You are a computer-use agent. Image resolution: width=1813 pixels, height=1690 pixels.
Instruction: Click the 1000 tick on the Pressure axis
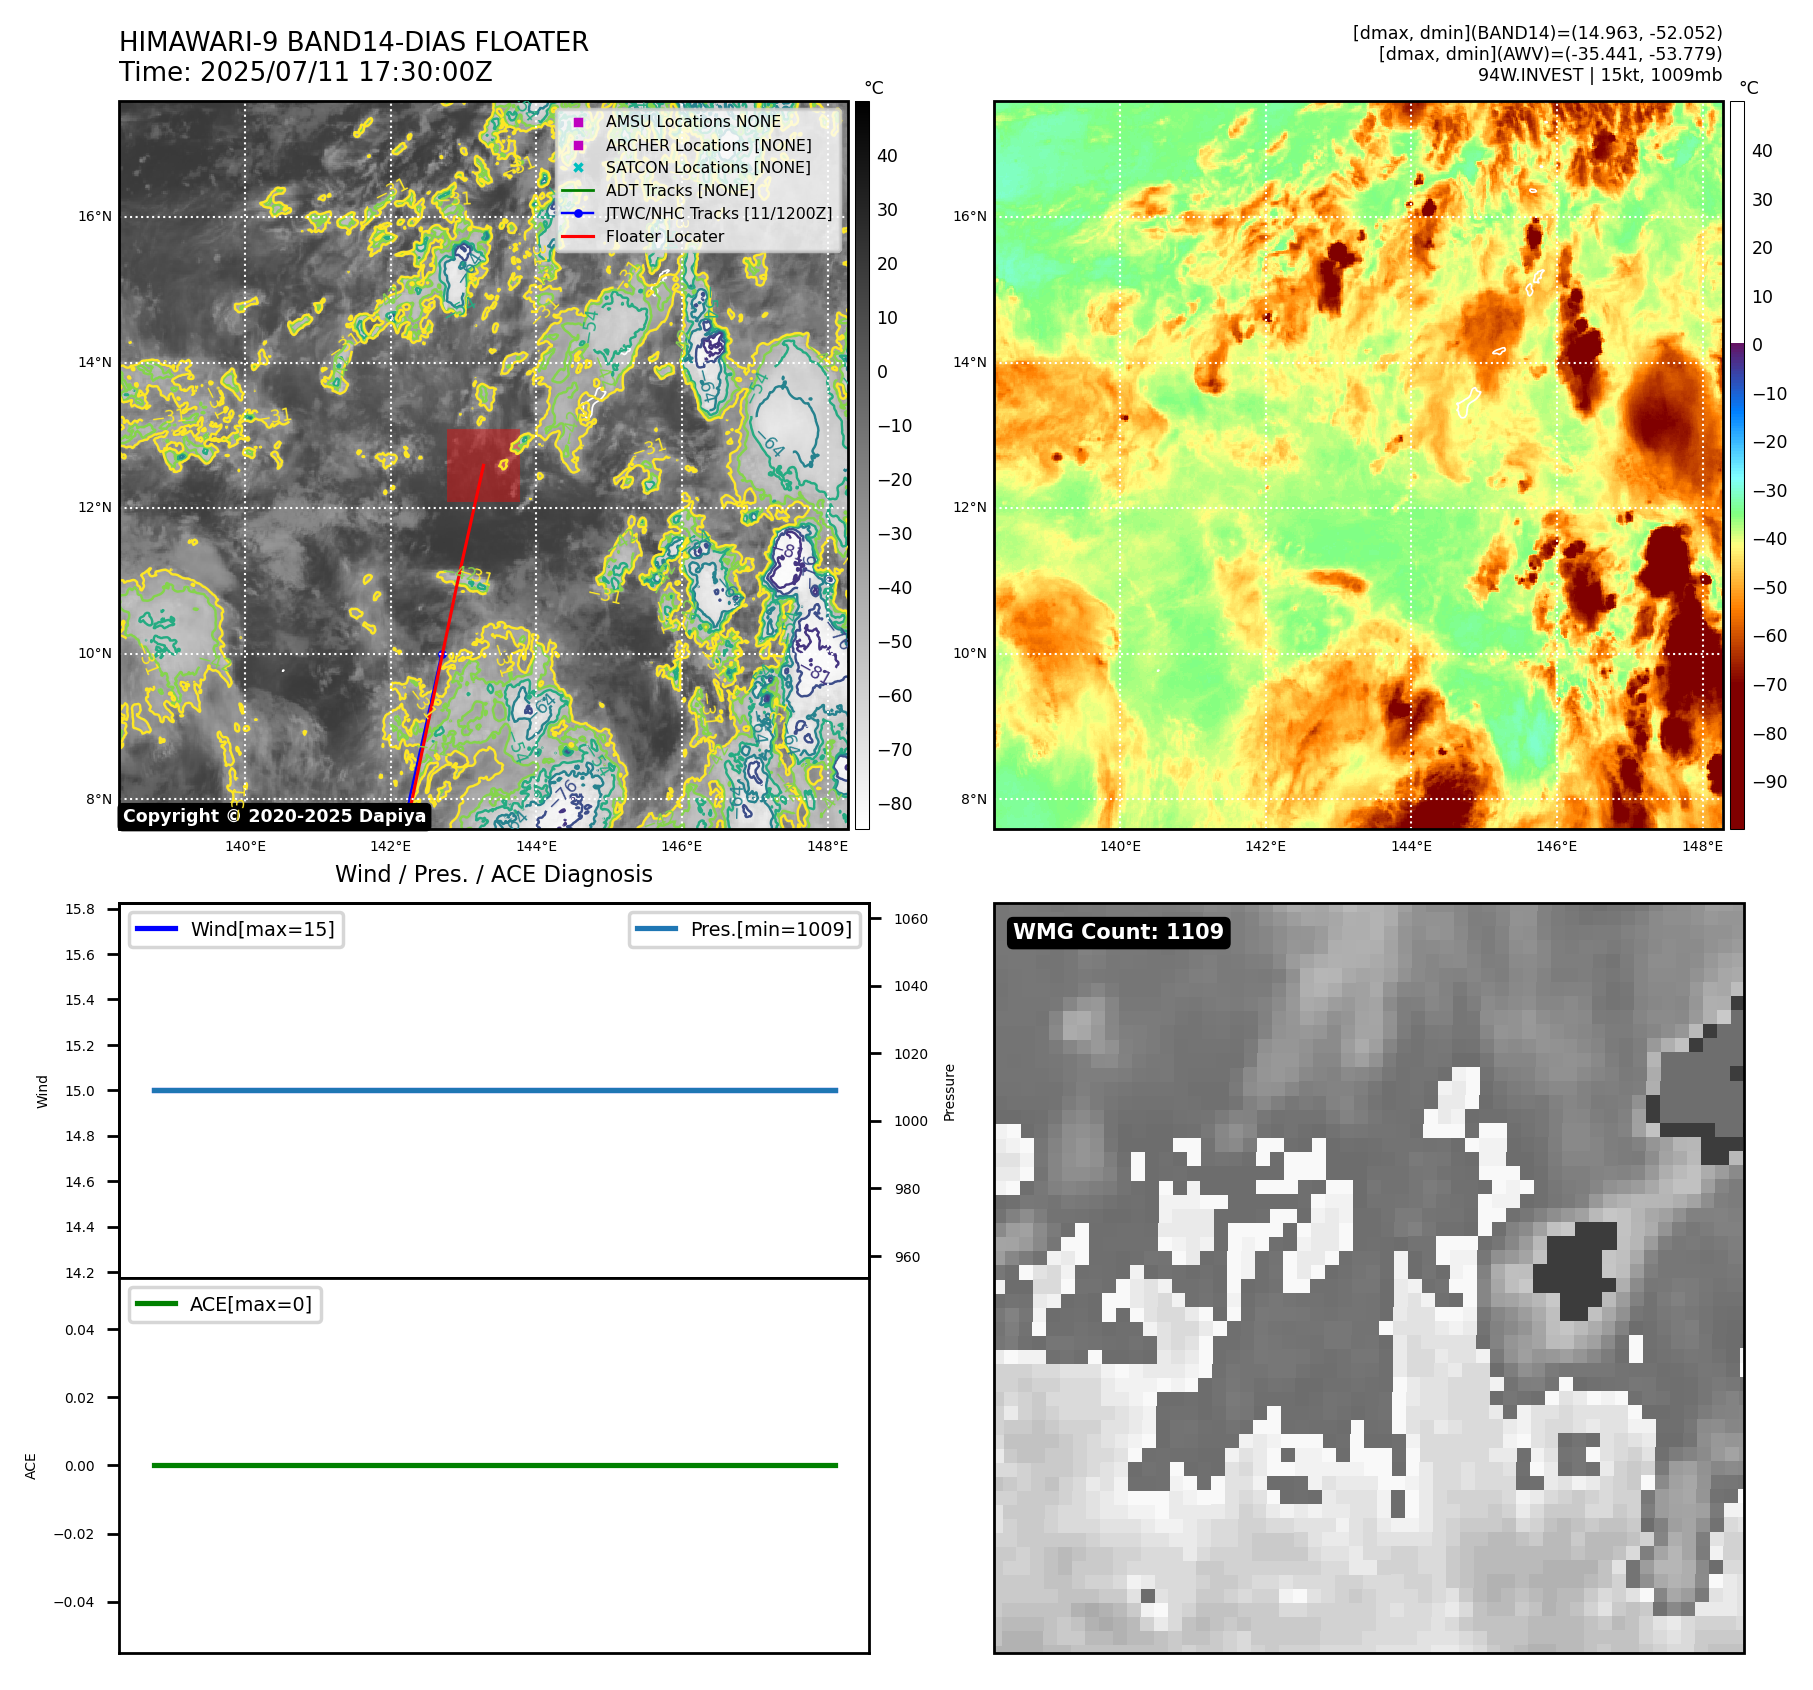point(911,1122)
